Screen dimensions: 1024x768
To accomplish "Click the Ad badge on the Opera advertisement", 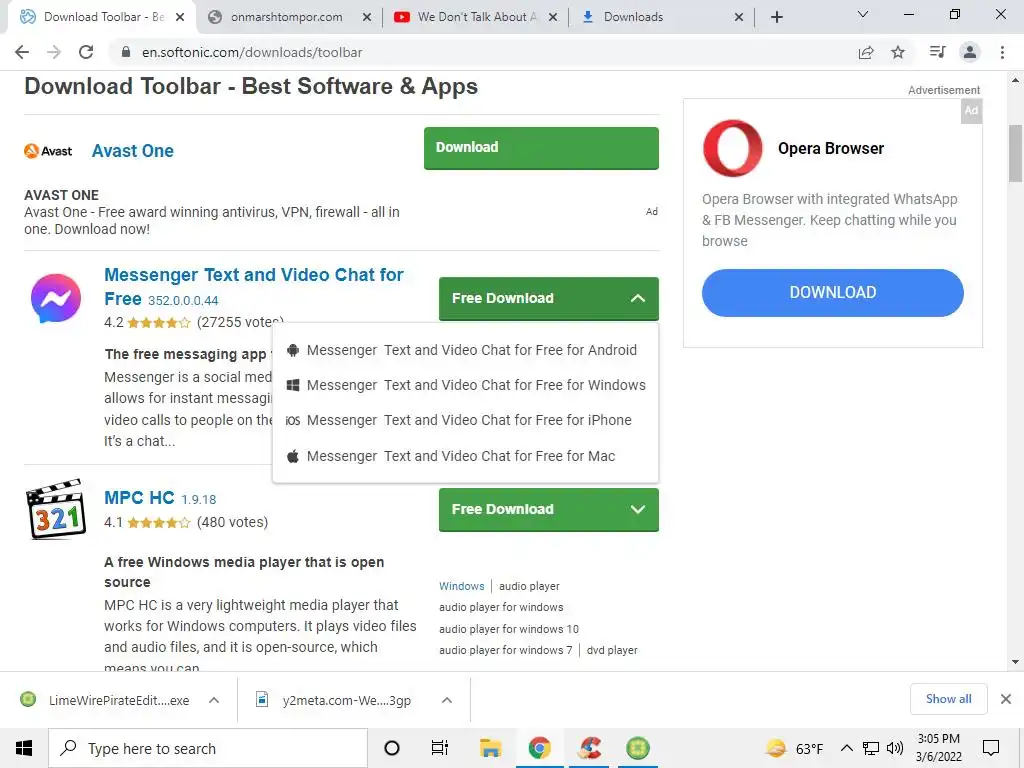I will (x=972, y=110).
